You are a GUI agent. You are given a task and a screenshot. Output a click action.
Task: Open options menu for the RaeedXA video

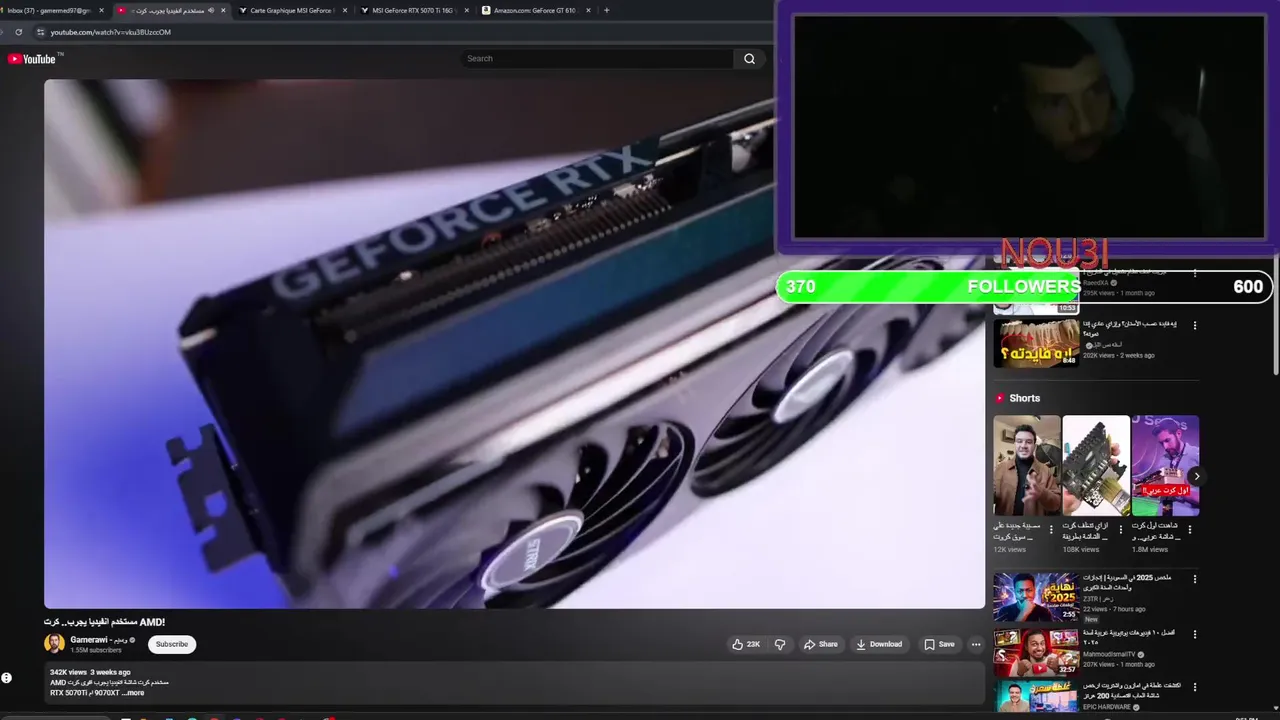(1194, 273)
